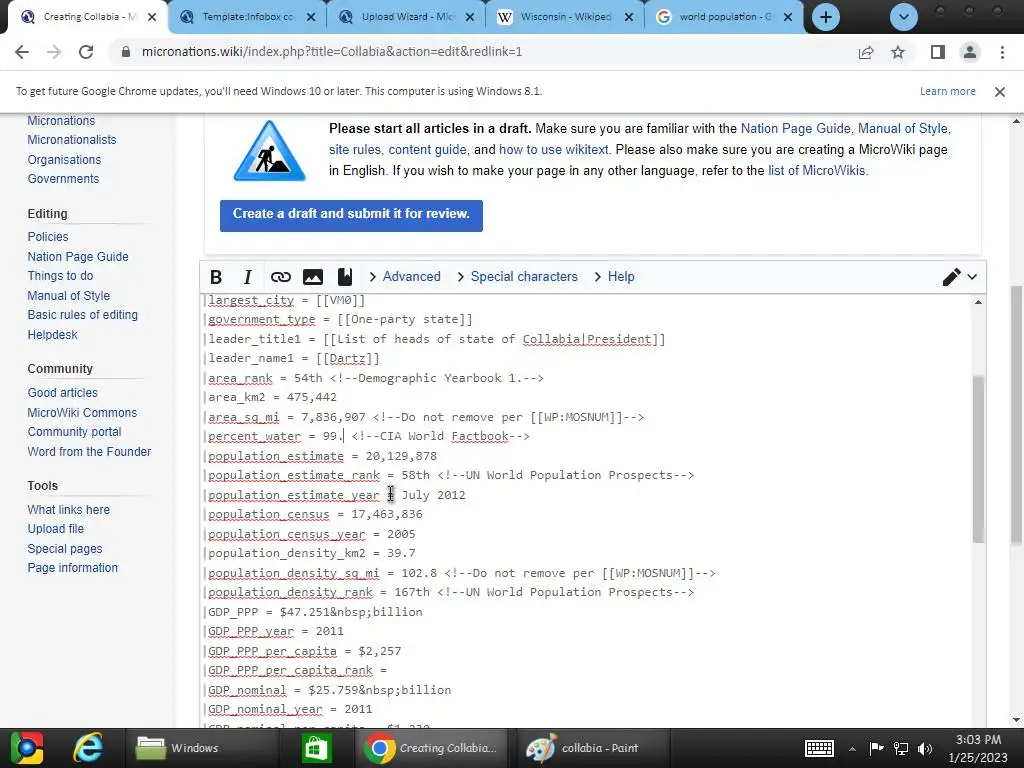Go back using browser back arrow
Screen dimensions: 1024x768
click(22, 52)
